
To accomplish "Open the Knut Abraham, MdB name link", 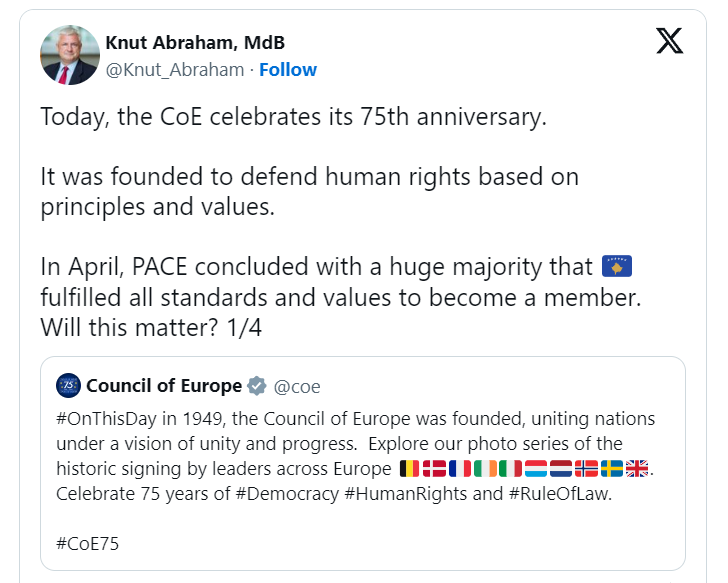I will (194, 42).
